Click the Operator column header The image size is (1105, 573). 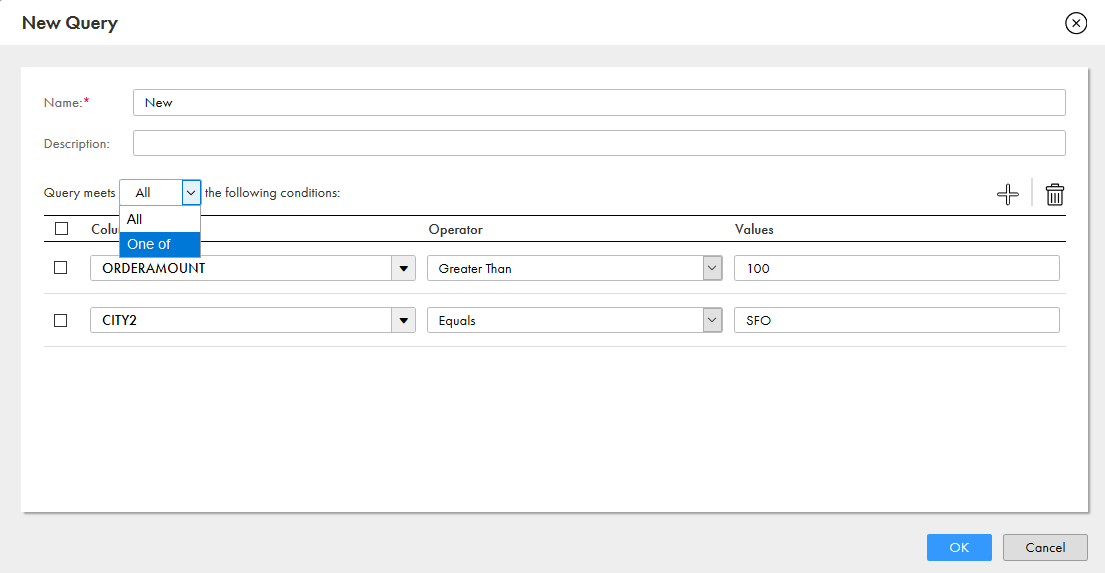coord(455,229)
